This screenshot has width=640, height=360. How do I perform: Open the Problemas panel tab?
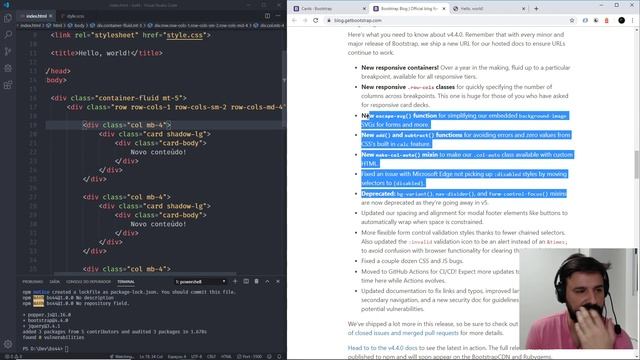coord(33,282)
